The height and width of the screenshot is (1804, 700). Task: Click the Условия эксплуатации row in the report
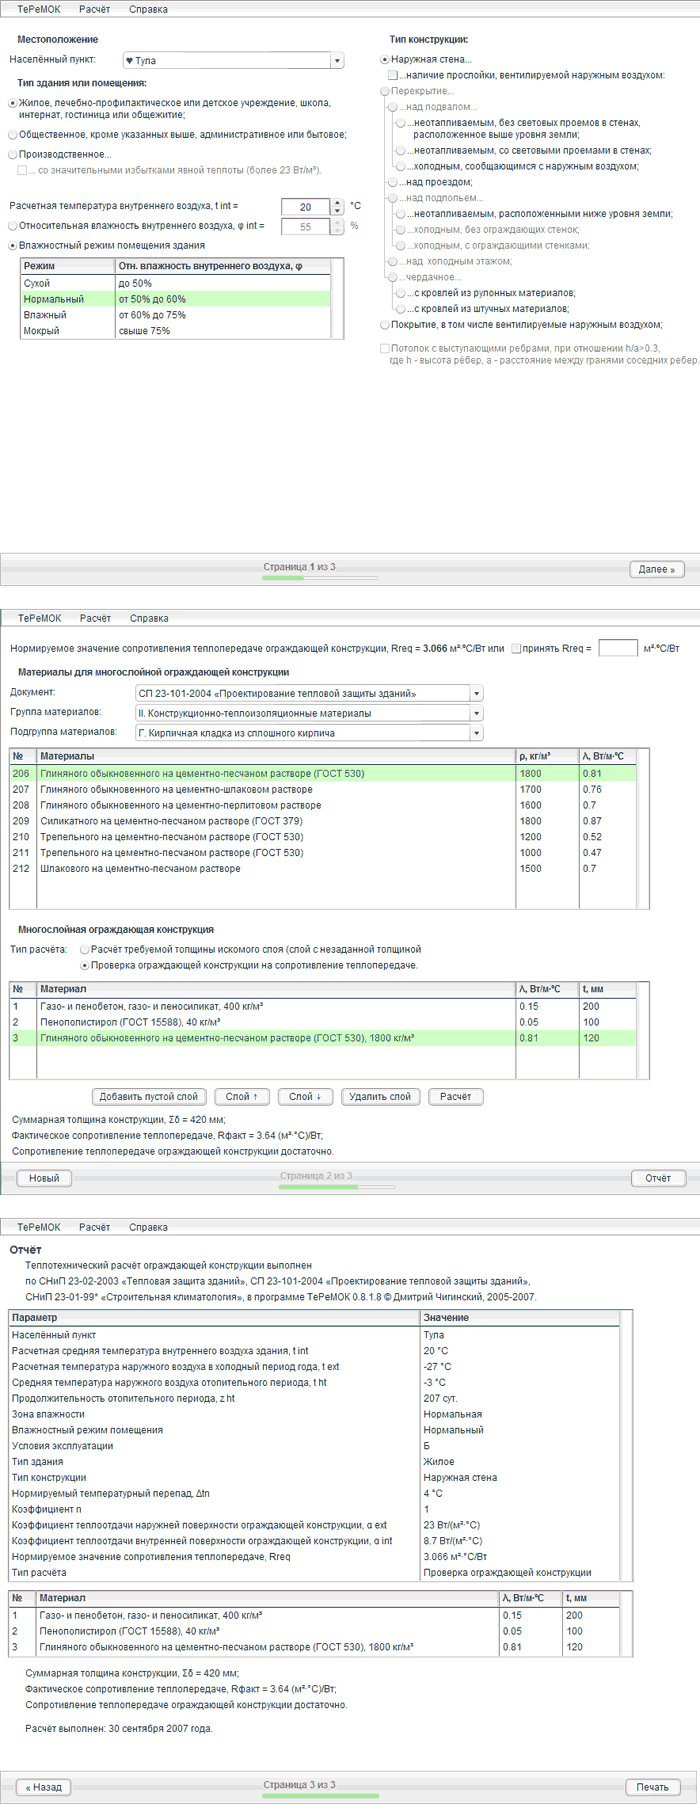point(314,1446)
